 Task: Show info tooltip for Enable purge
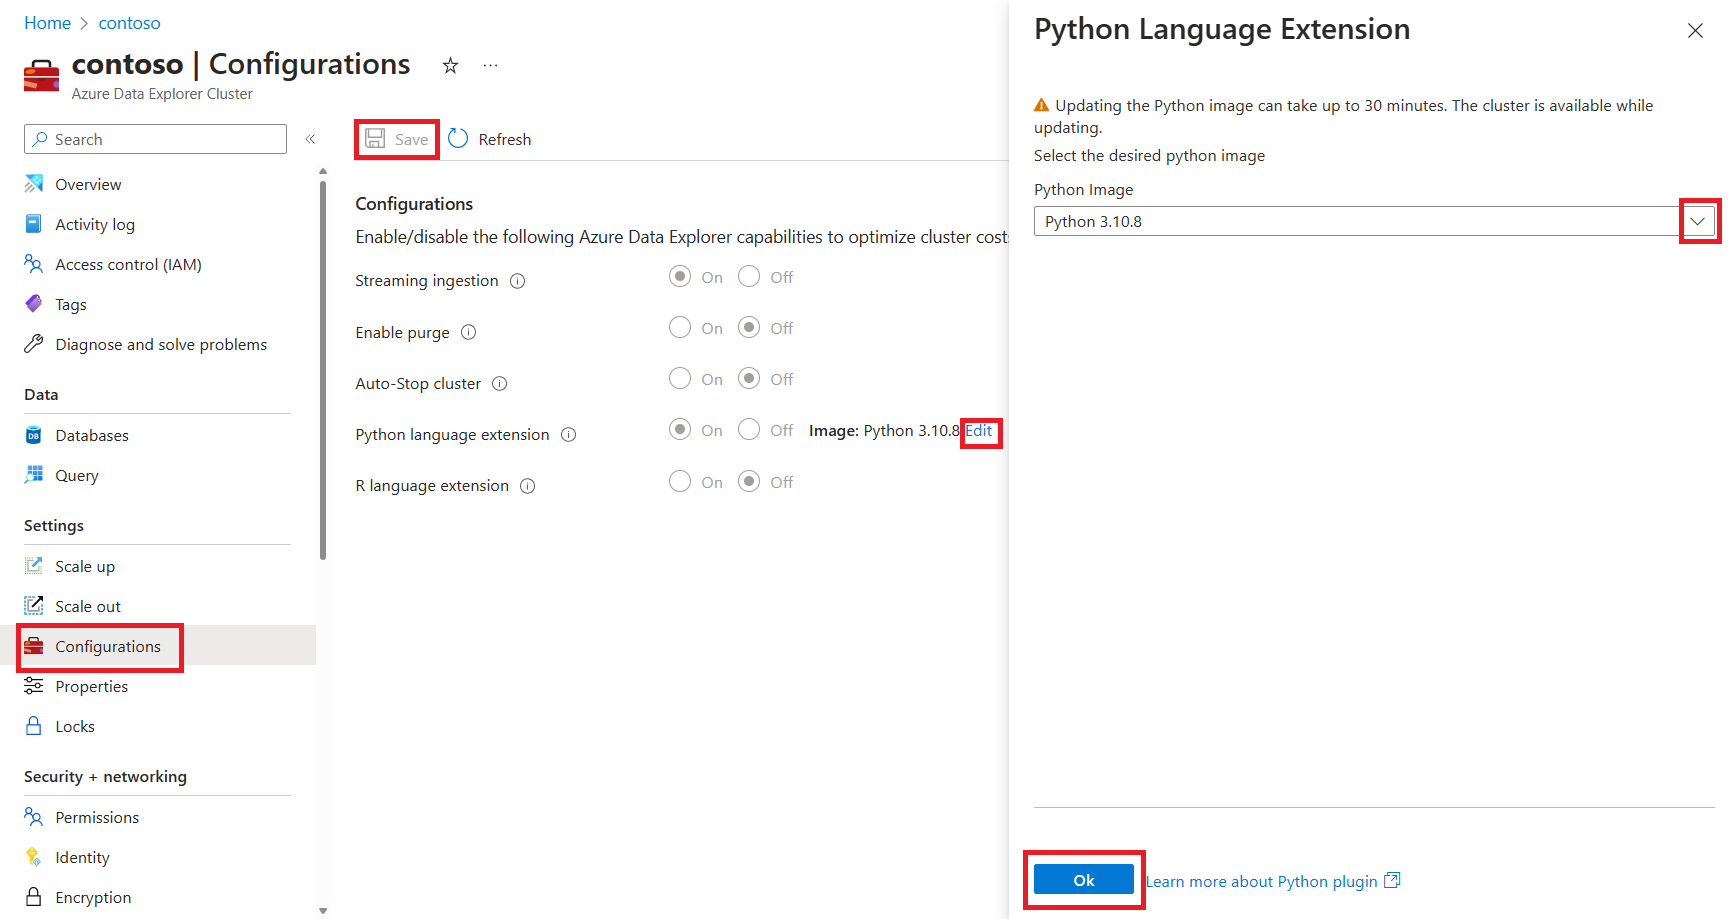click(x=469, y=332)
